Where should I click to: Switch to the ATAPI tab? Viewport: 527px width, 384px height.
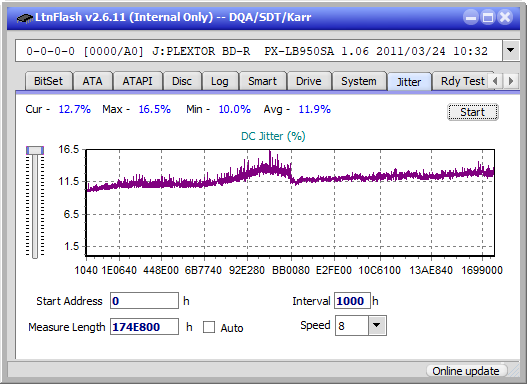click(137, 81)
